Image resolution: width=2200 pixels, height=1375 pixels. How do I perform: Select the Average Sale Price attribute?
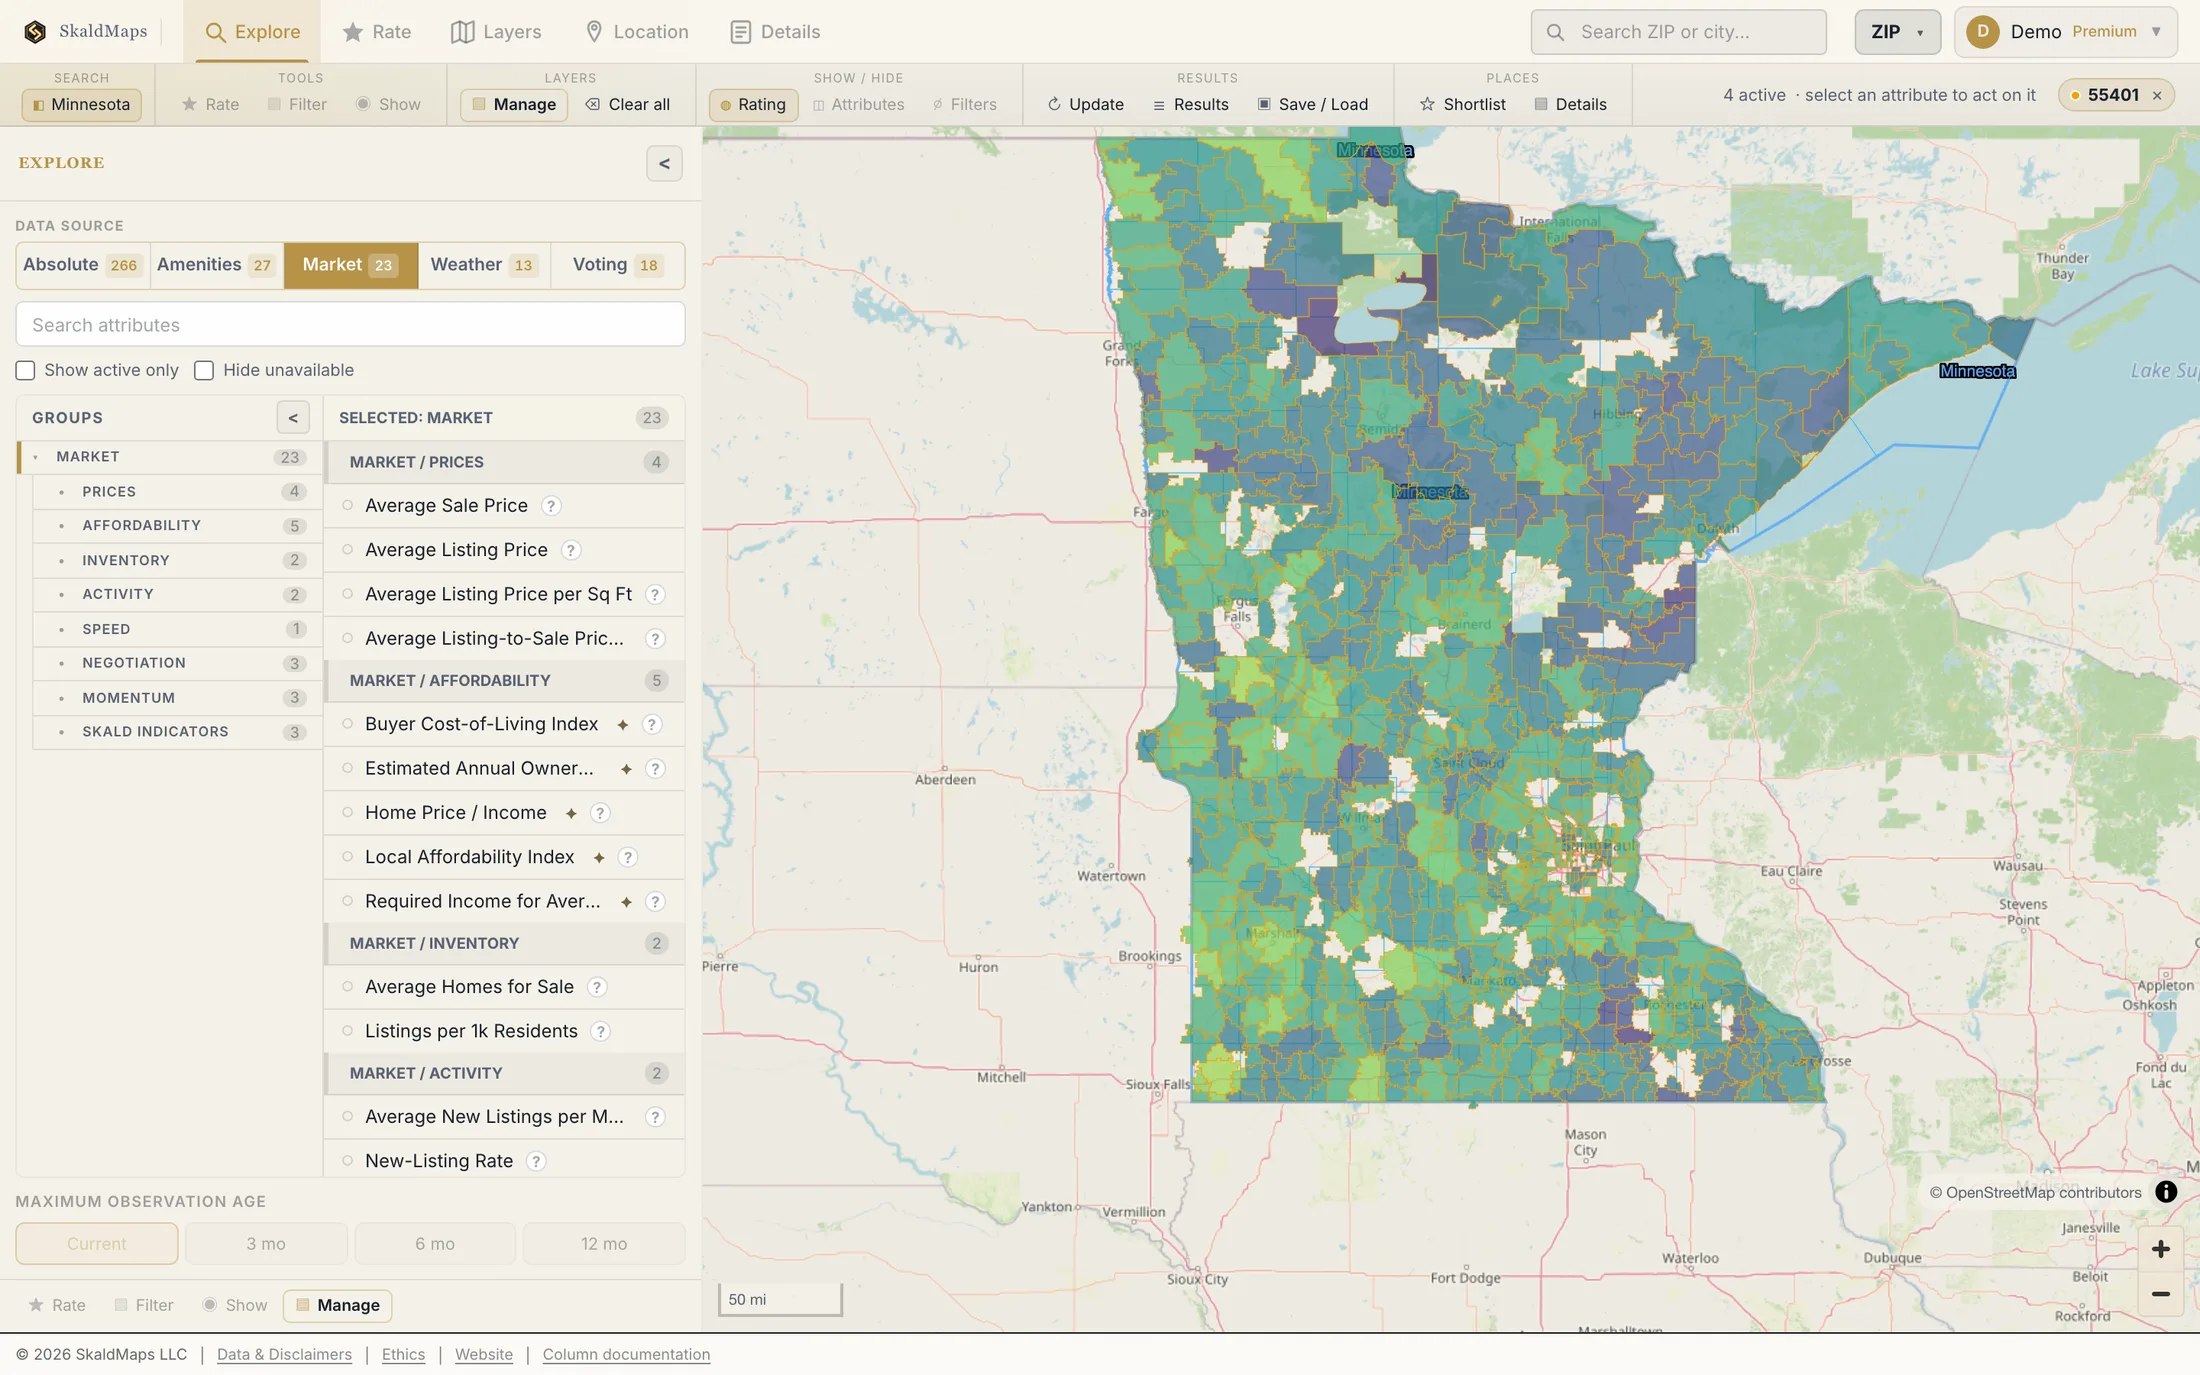[504, 506]
